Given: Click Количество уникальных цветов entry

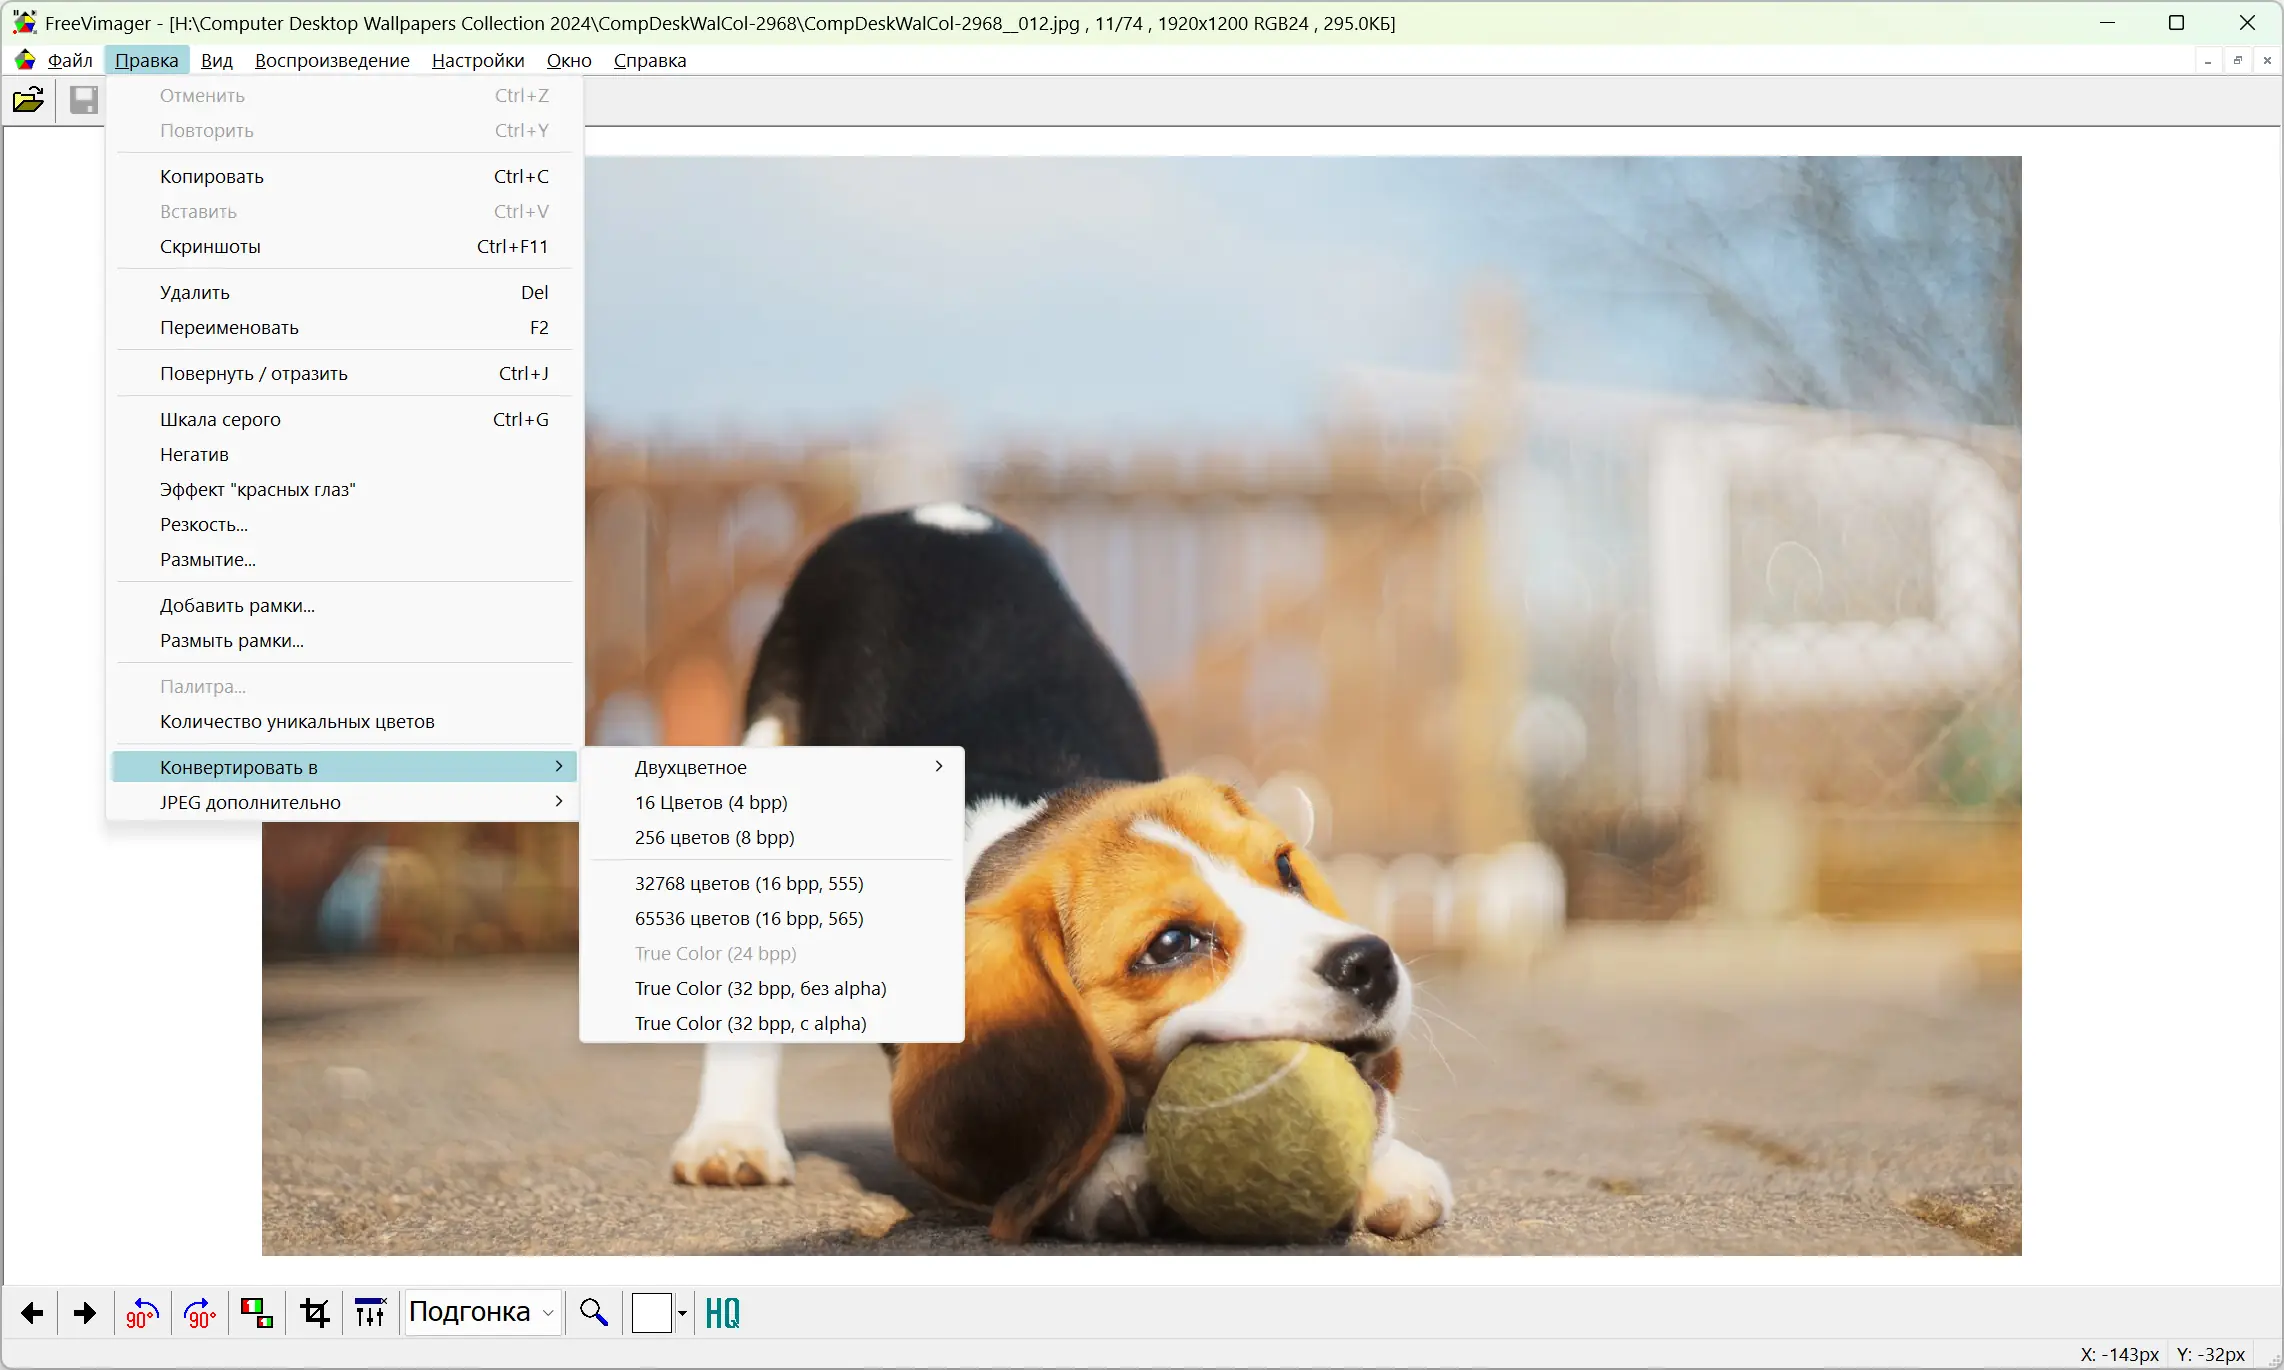Looking at the screenshot, I should (x=297, y=721).
